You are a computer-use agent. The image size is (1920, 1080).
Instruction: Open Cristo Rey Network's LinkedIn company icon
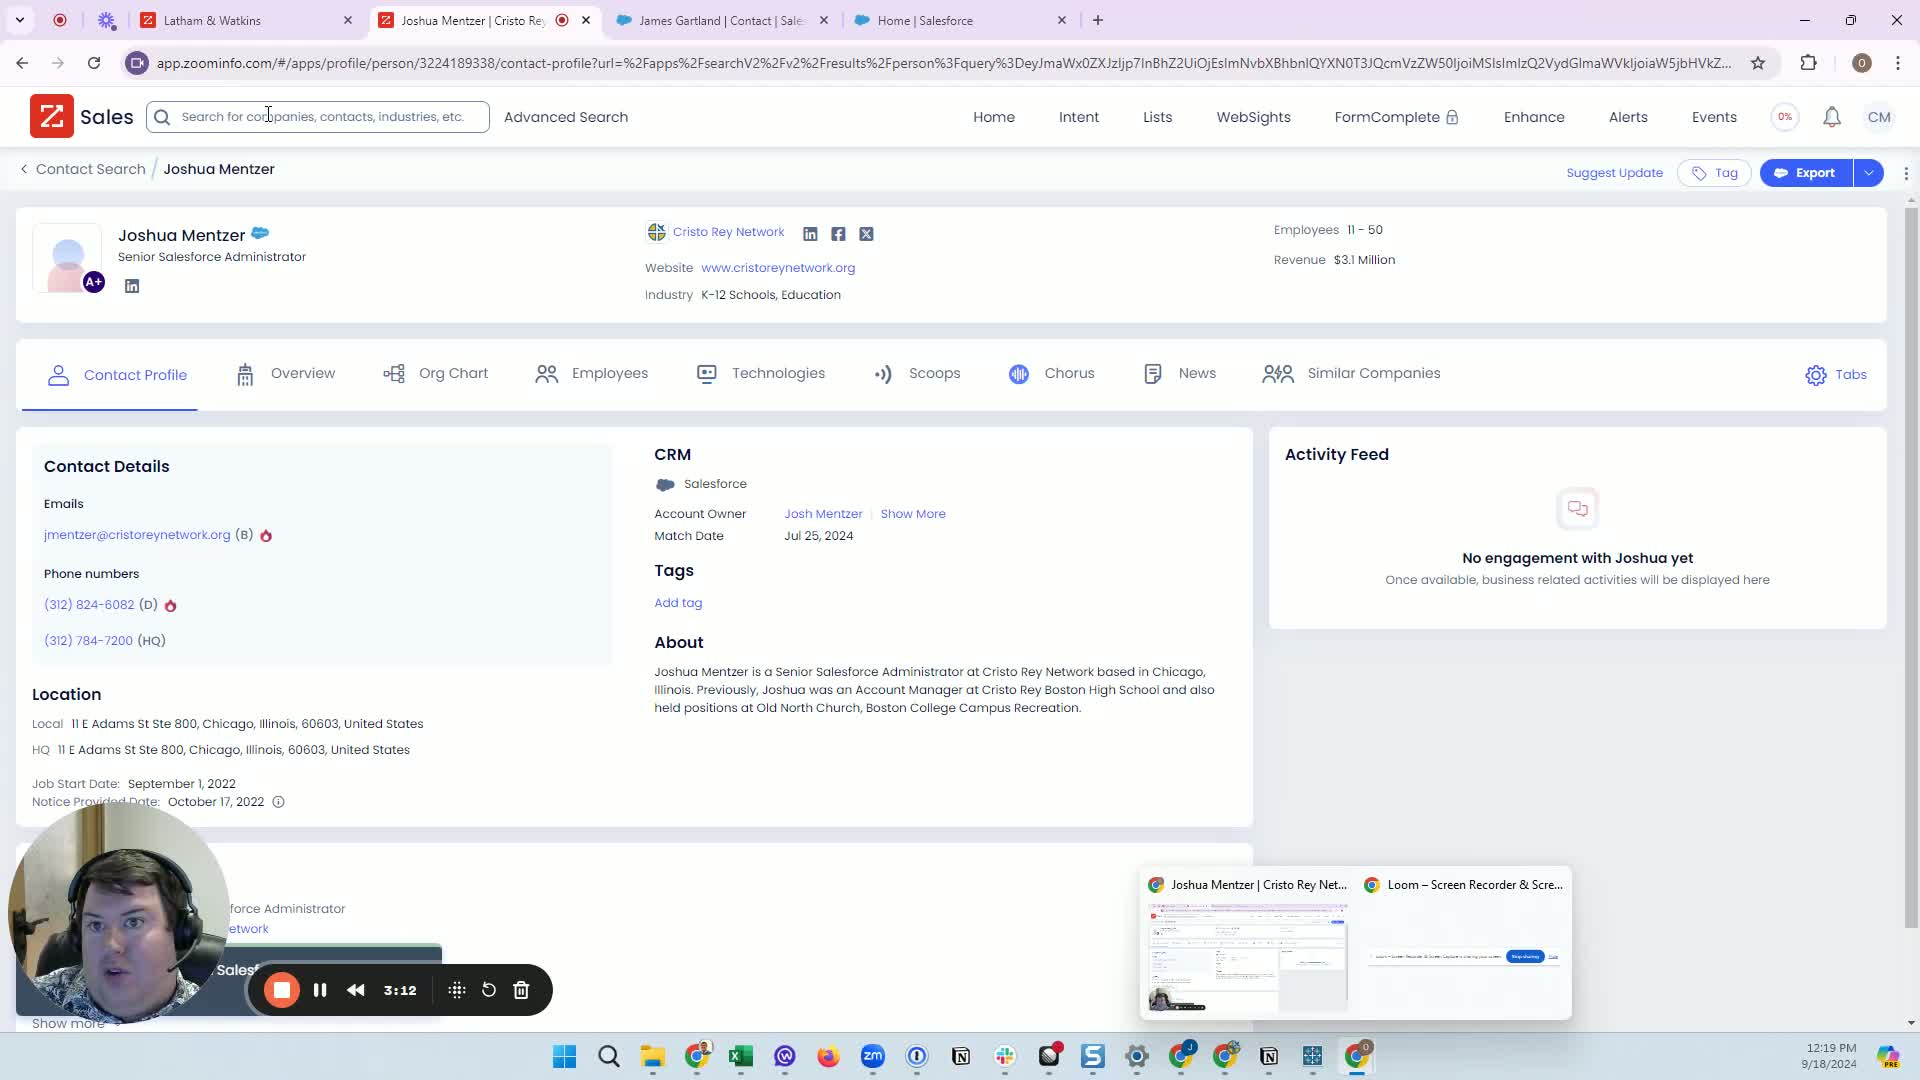click(x=810, y=234)
